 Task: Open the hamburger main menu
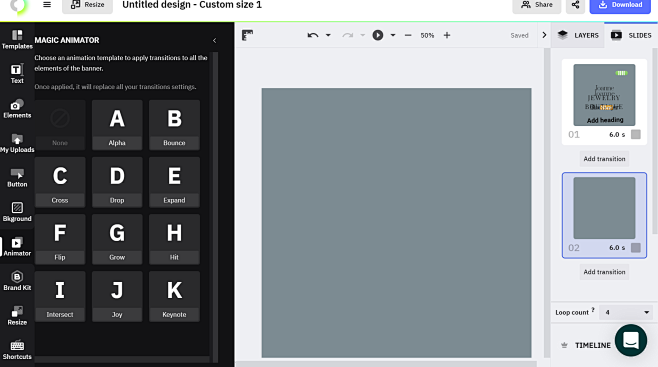(47, 5)
